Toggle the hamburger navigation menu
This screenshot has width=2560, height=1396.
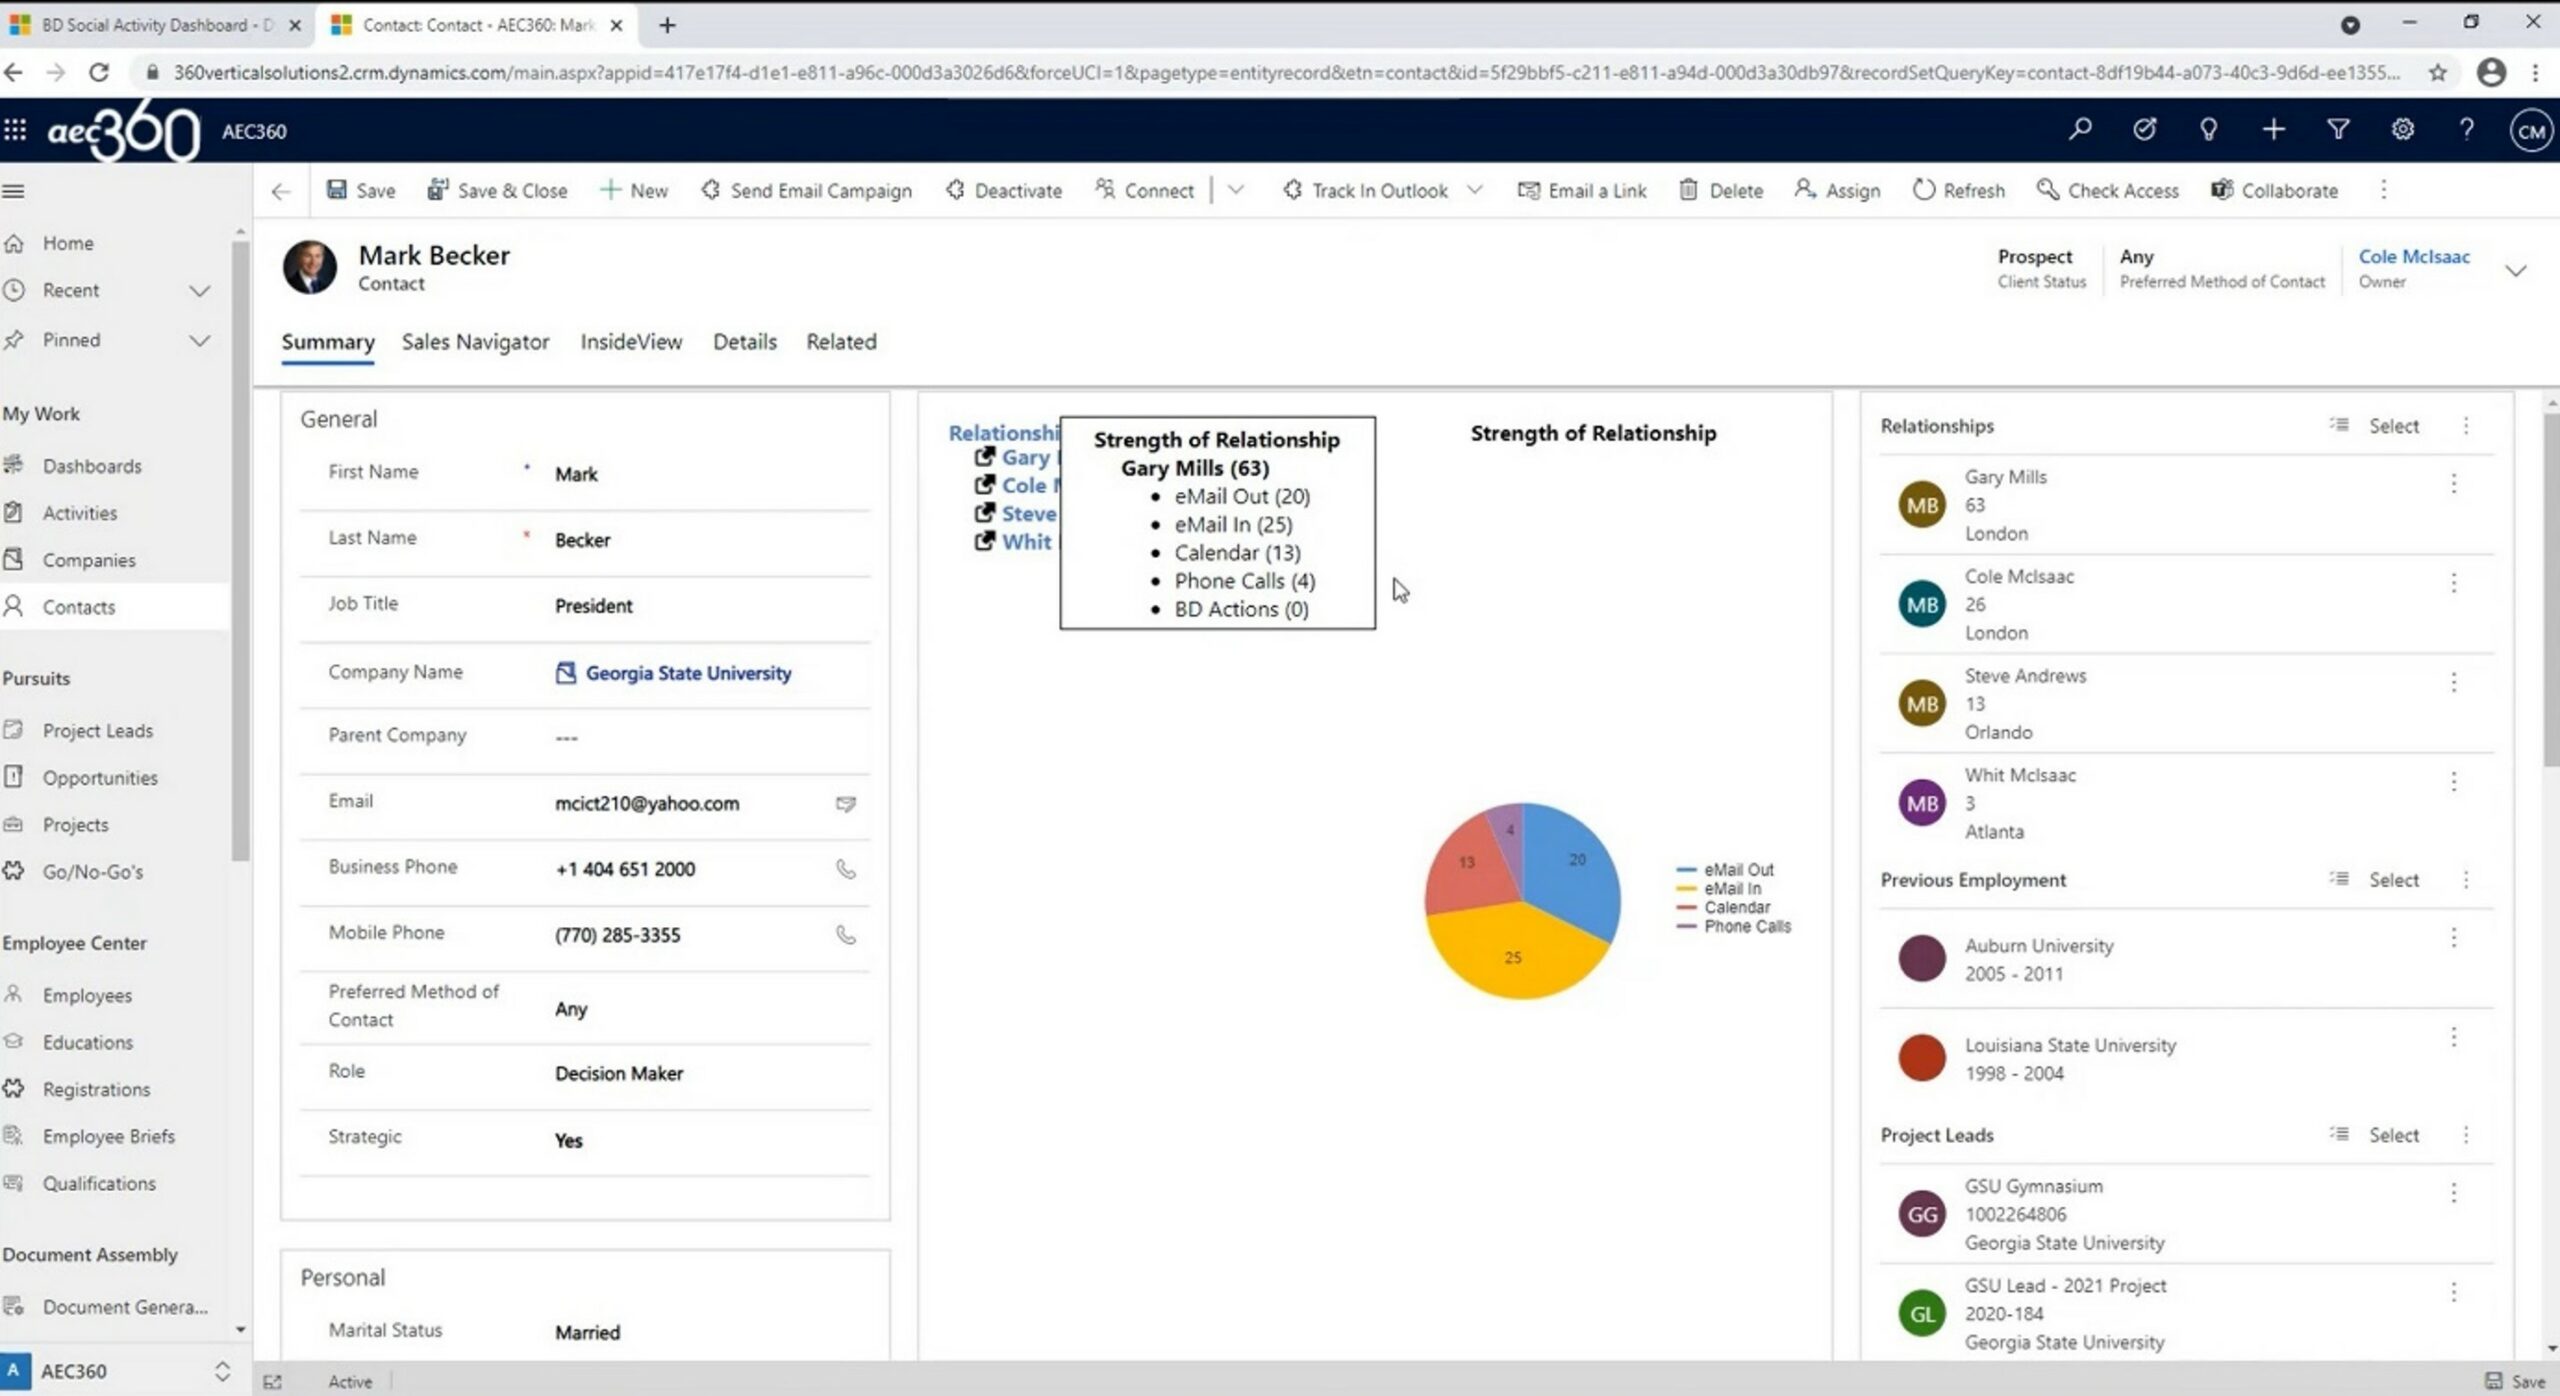[x=14, y=191]
